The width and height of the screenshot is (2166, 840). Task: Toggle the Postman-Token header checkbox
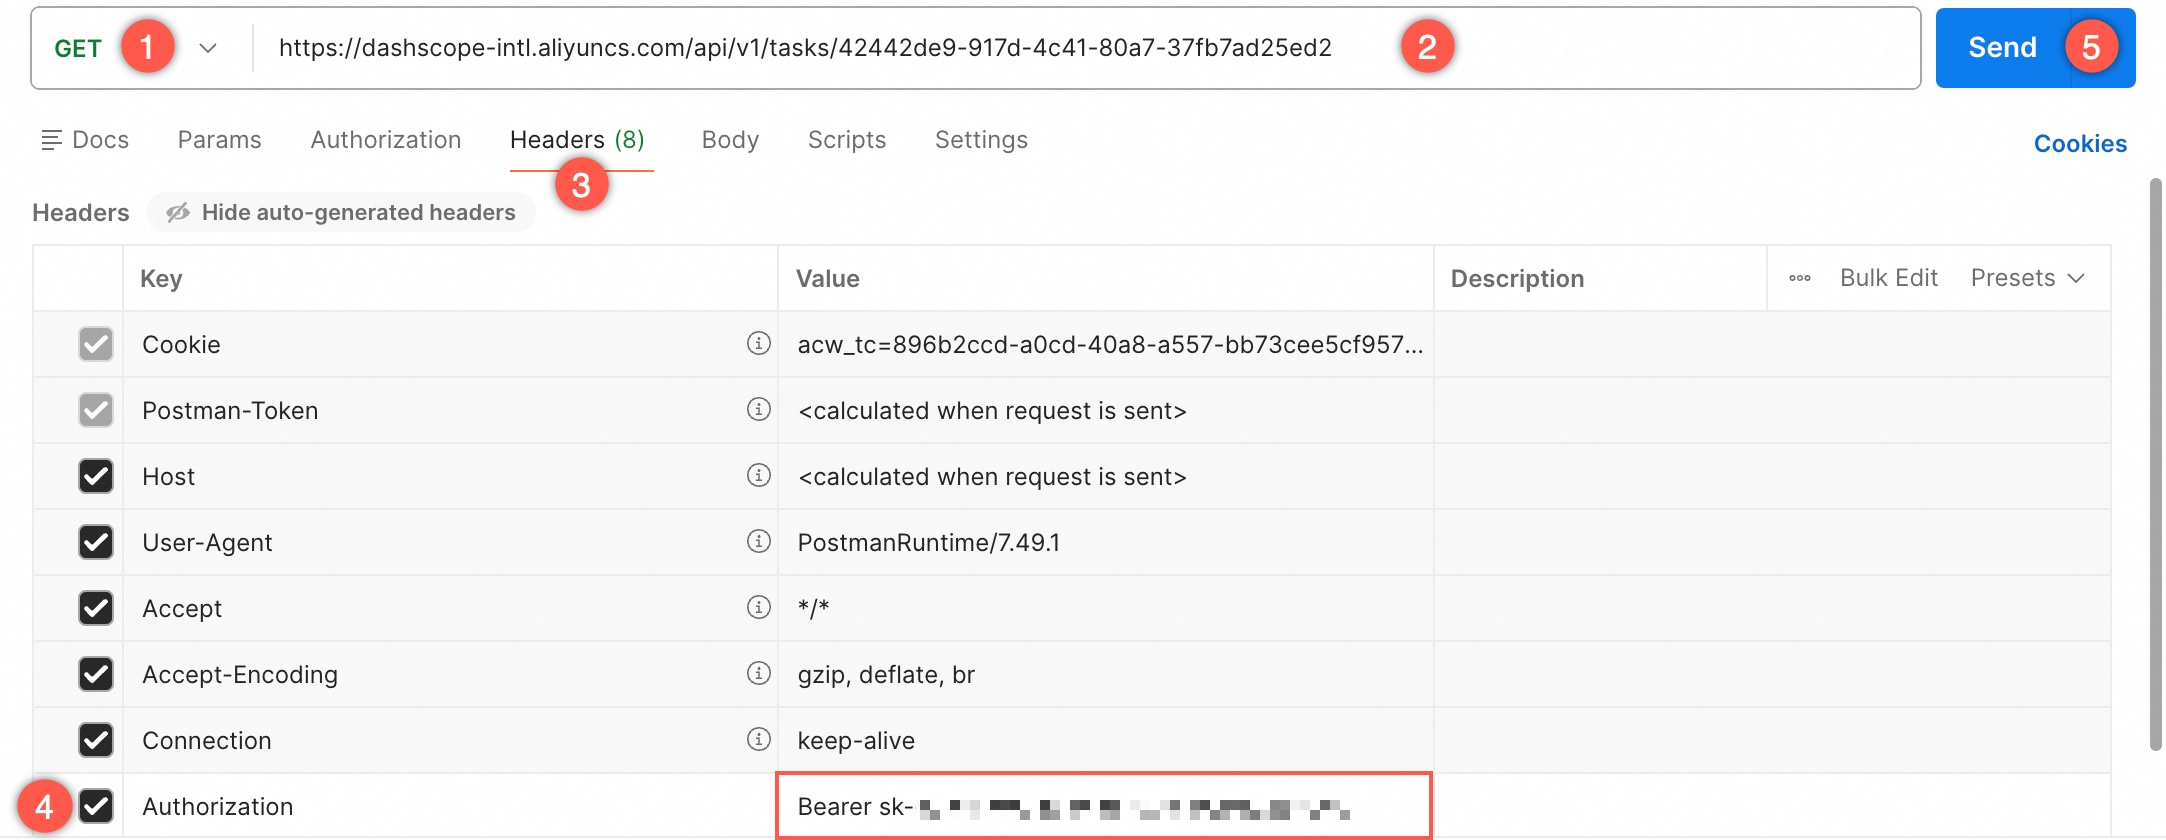click(96, 410)
